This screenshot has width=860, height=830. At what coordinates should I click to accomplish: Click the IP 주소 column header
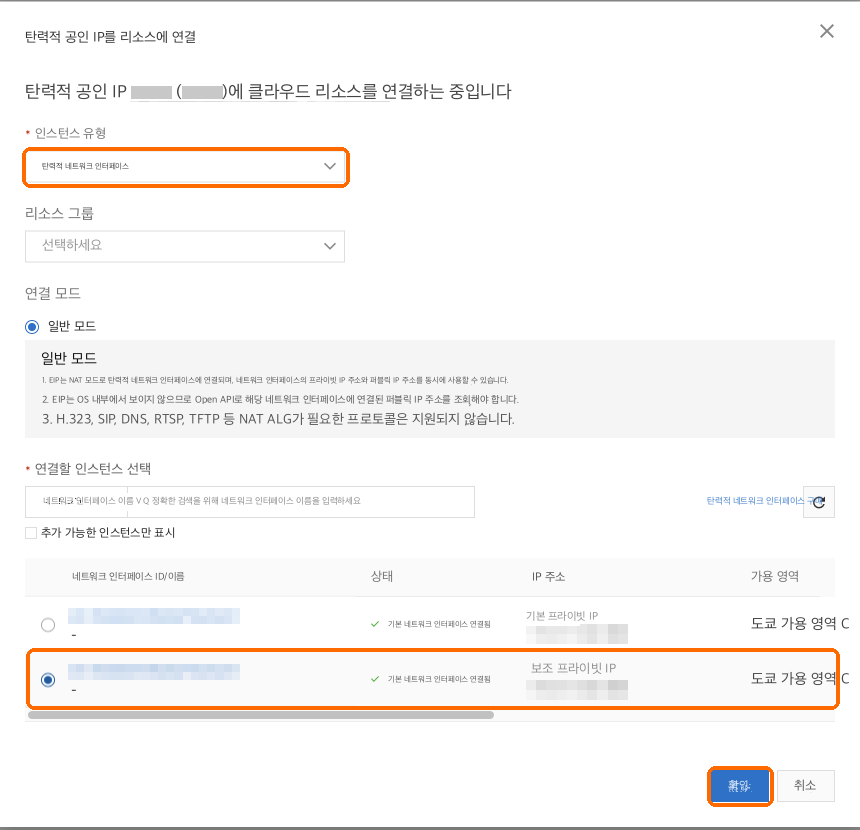point(548,577)
